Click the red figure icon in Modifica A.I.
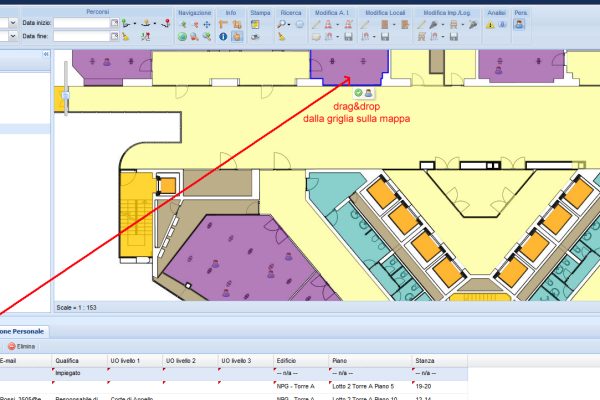Screen dimensions: 600x400 [x=328, y=24]
